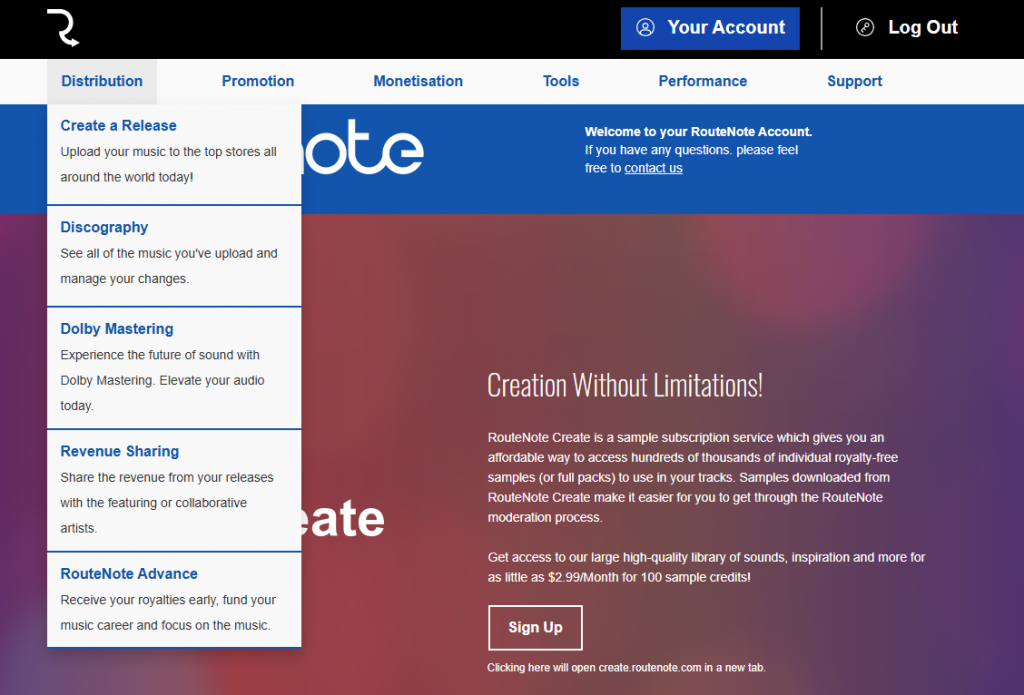The height and width of the screenshot is (695, 1024).
Task: Click the key icon beside Log Out
Action: tap(865, 28)
